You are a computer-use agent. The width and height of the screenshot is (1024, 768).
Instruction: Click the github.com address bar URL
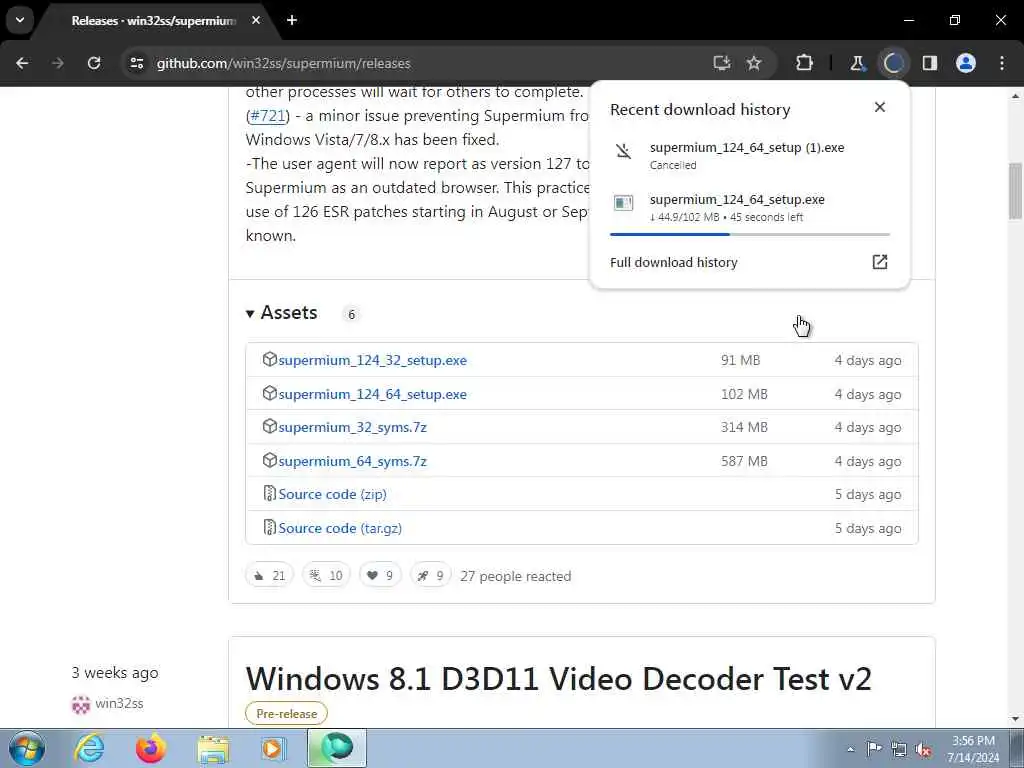pyautogui.click(x=283, y=63)
